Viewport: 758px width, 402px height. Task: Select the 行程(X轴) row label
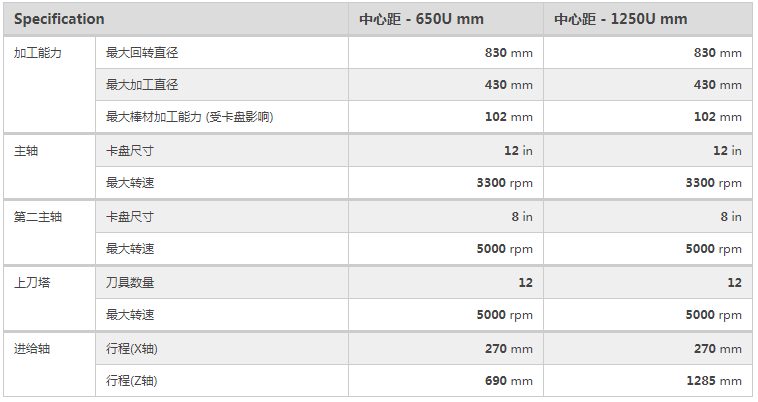click(131, 349)
